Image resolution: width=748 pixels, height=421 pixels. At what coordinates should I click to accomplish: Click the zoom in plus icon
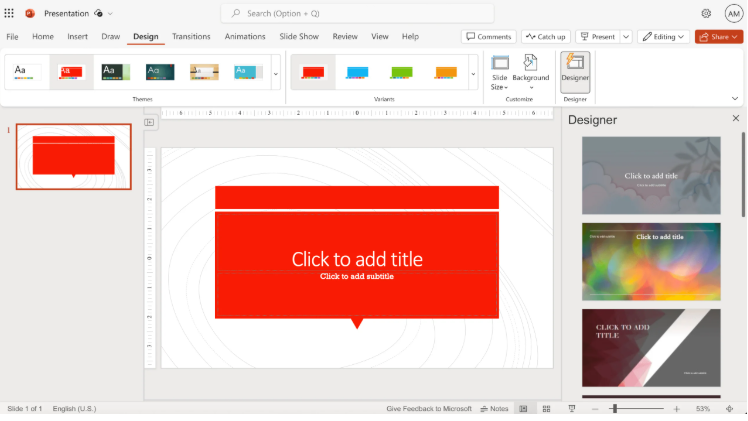pyautogui.click(x=676, y=409)
